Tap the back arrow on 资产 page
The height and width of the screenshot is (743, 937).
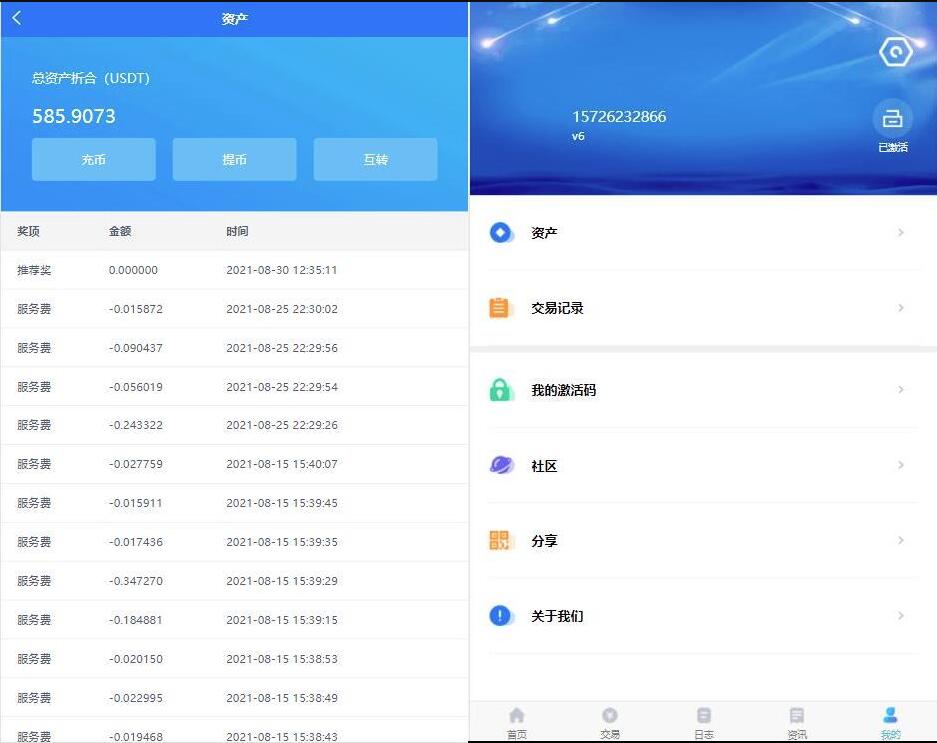[17, 18]
